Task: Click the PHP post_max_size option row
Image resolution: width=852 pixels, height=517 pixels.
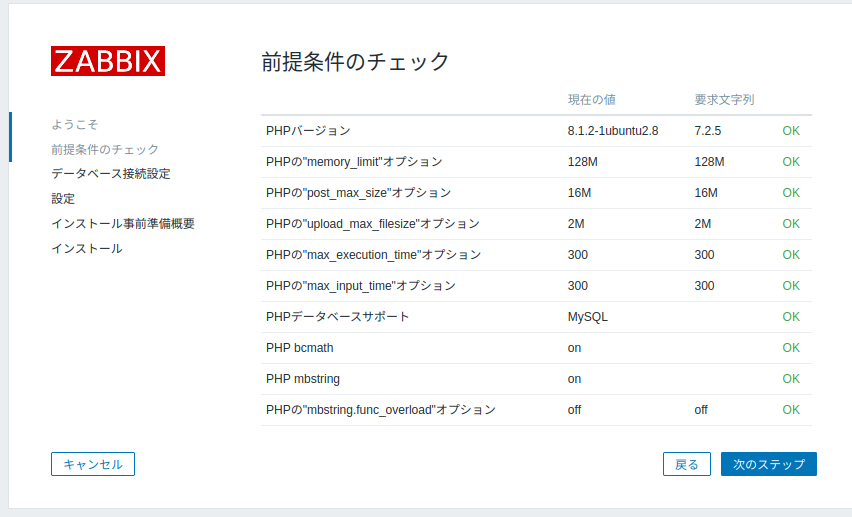Action: tap(536, 193)
